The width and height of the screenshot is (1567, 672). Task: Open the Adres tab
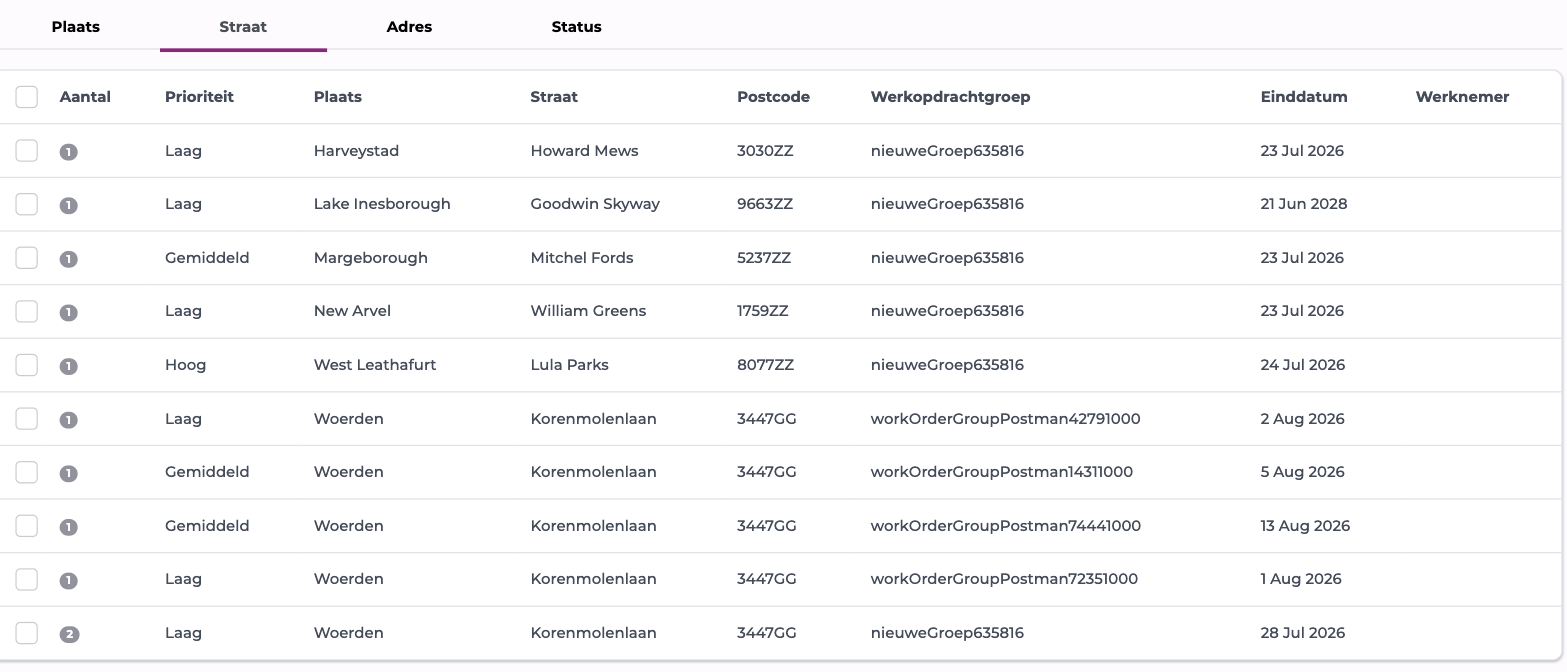[x=410, y=26]
